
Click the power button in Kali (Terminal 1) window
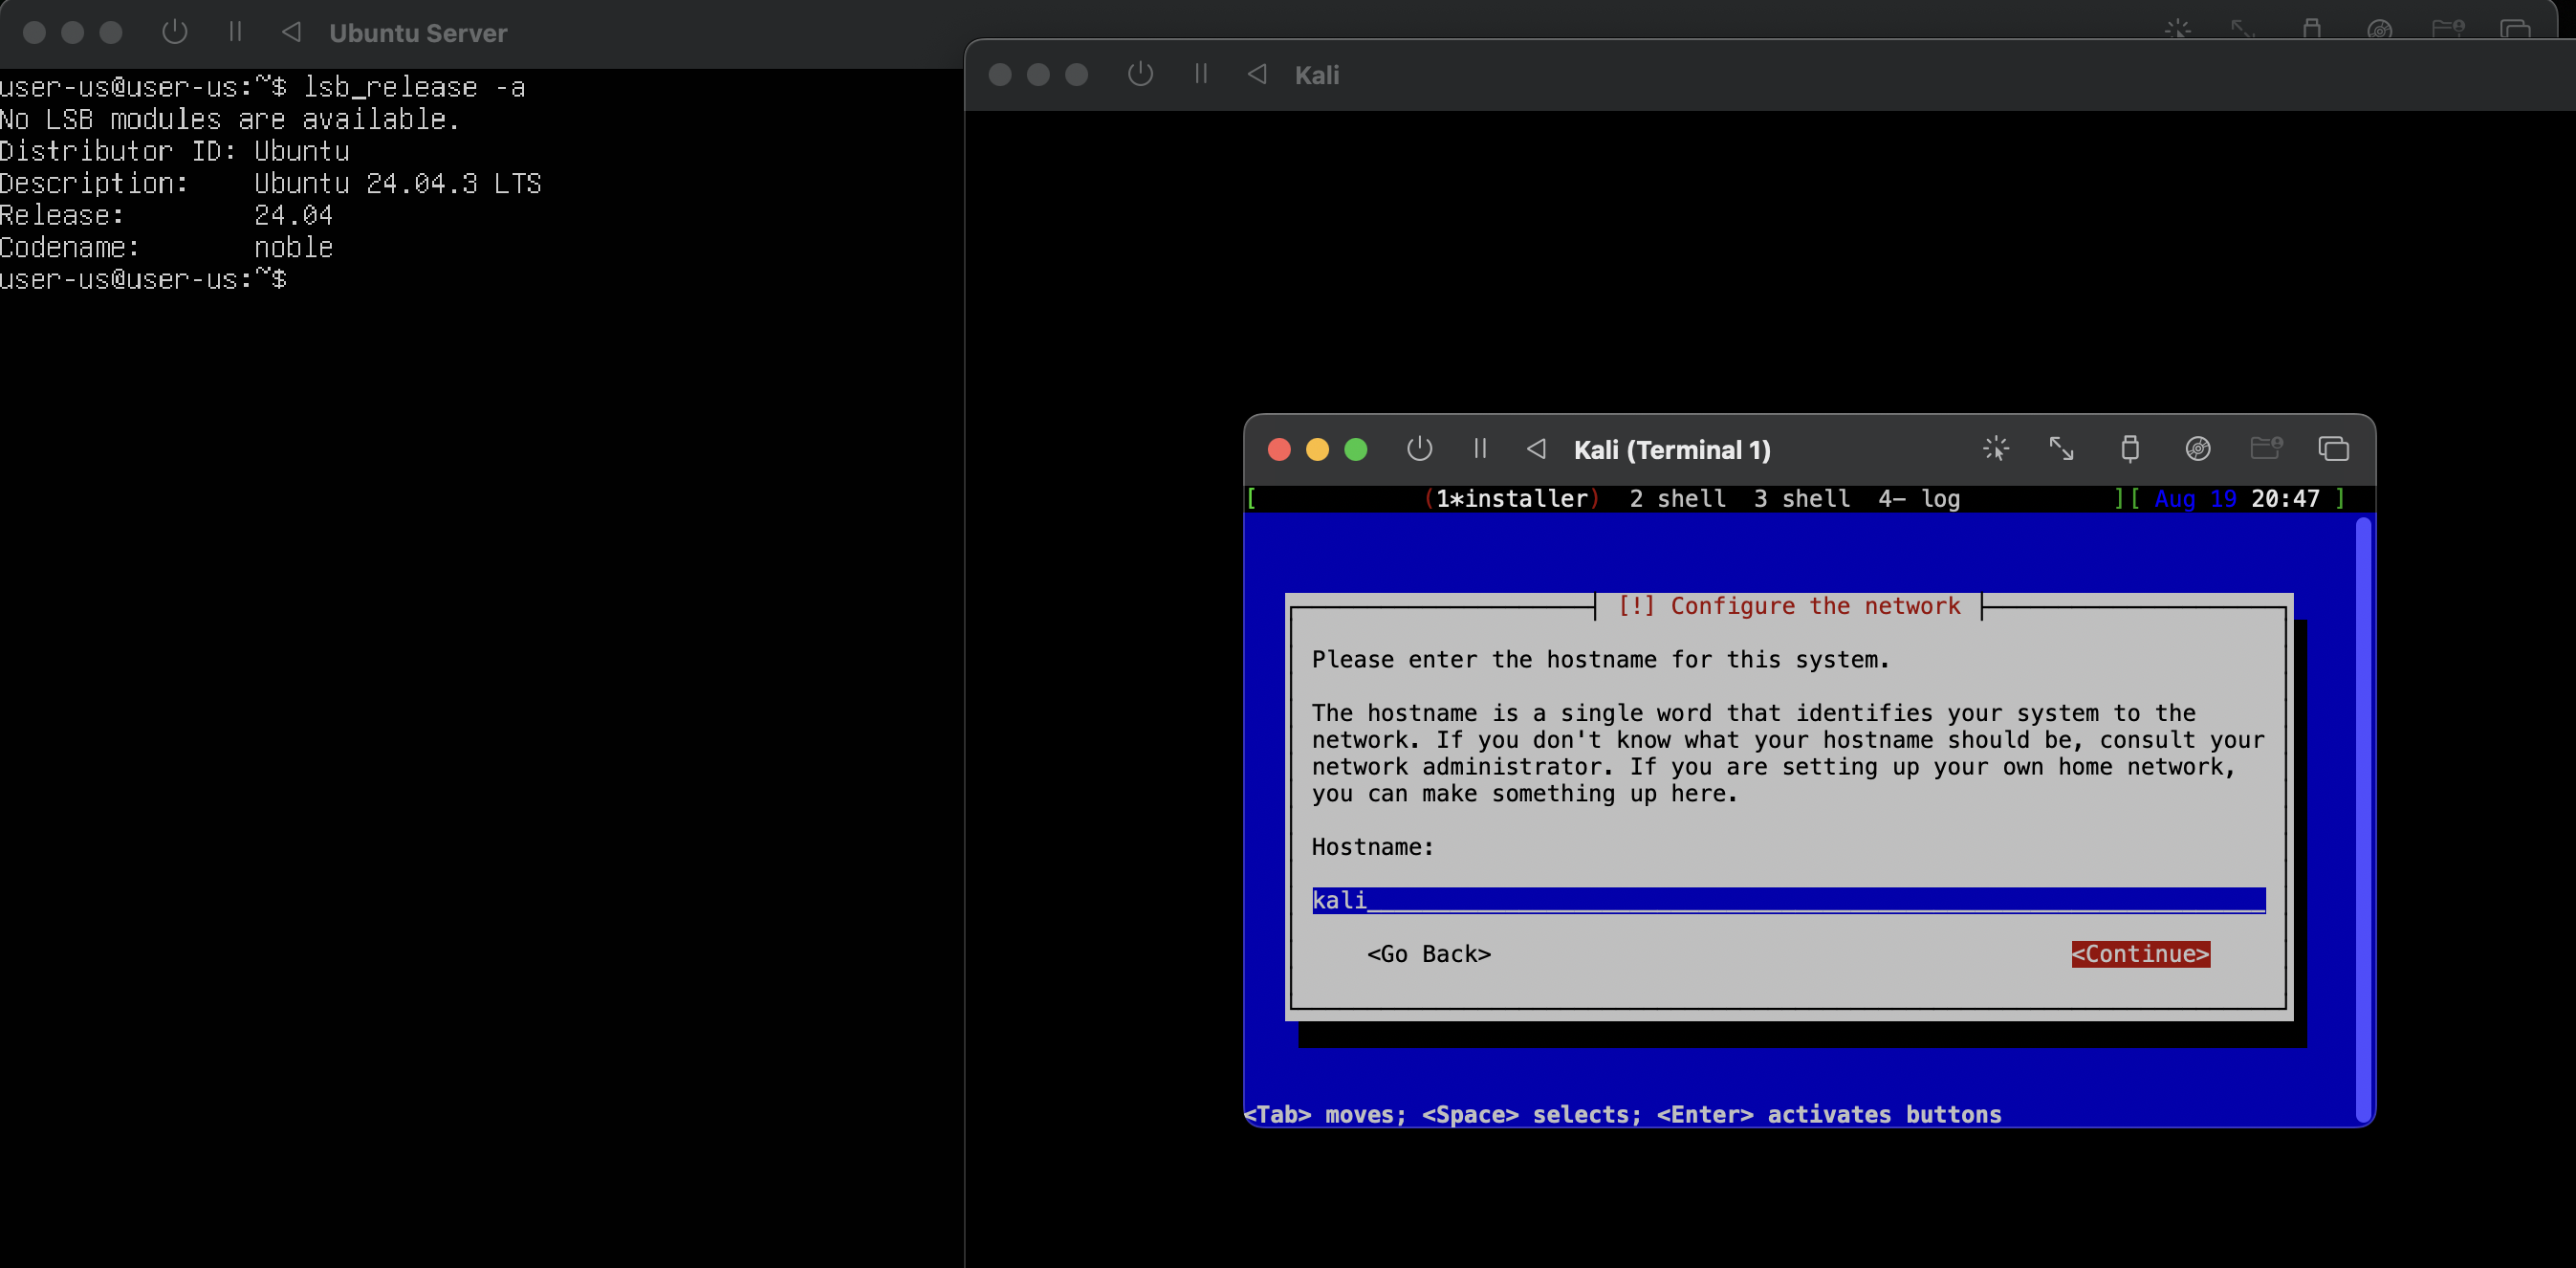pyautogui.click(x=1419, y=449)
